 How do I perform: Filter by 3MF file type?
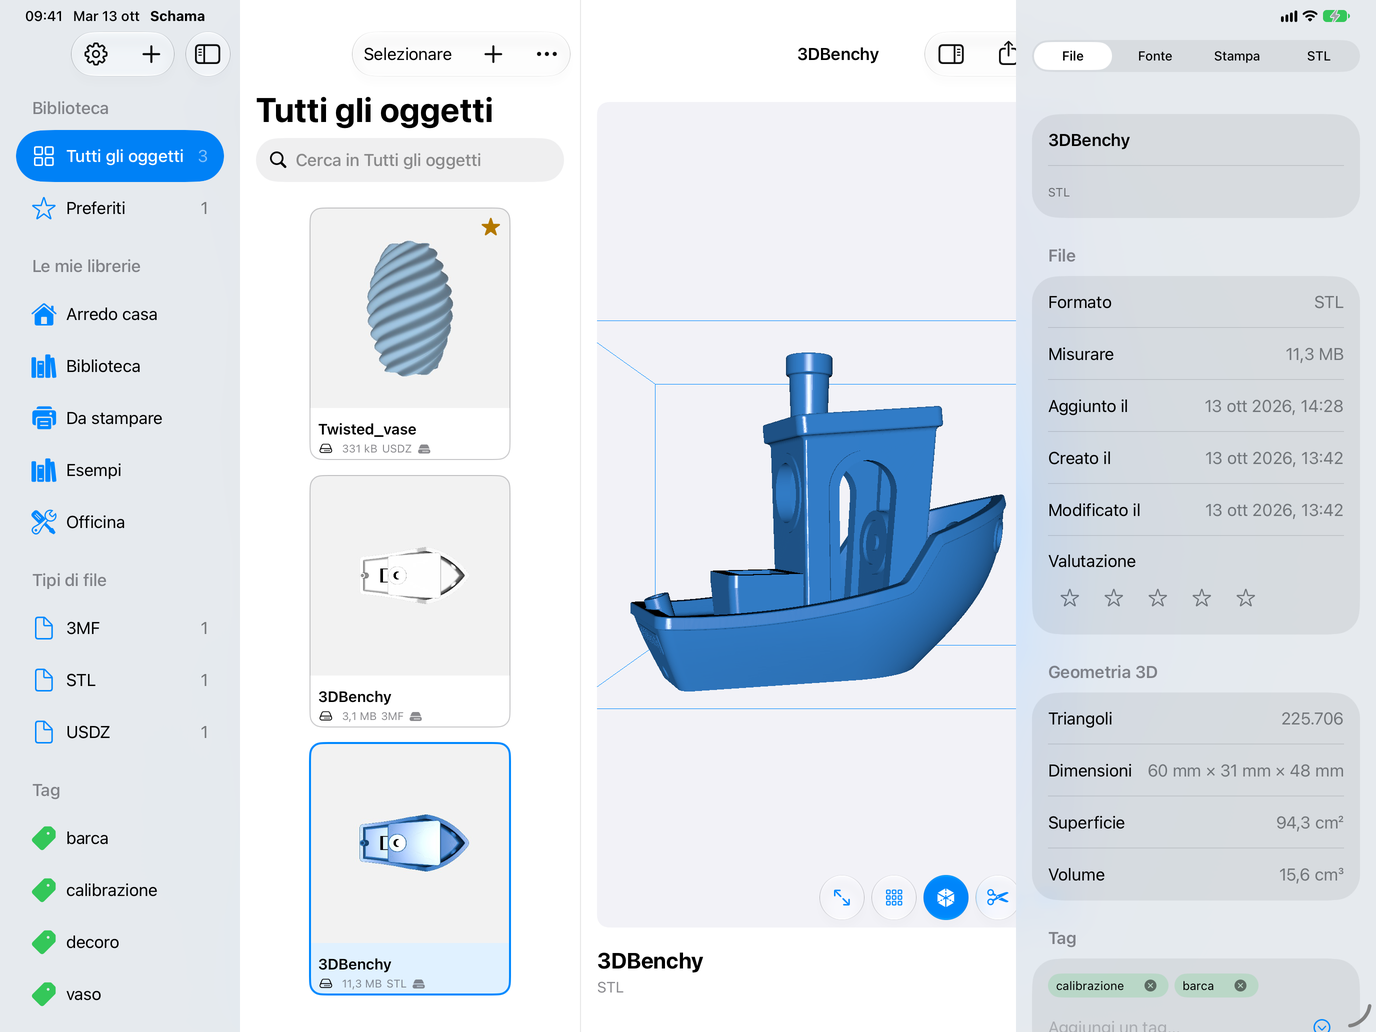coord(120,628)
